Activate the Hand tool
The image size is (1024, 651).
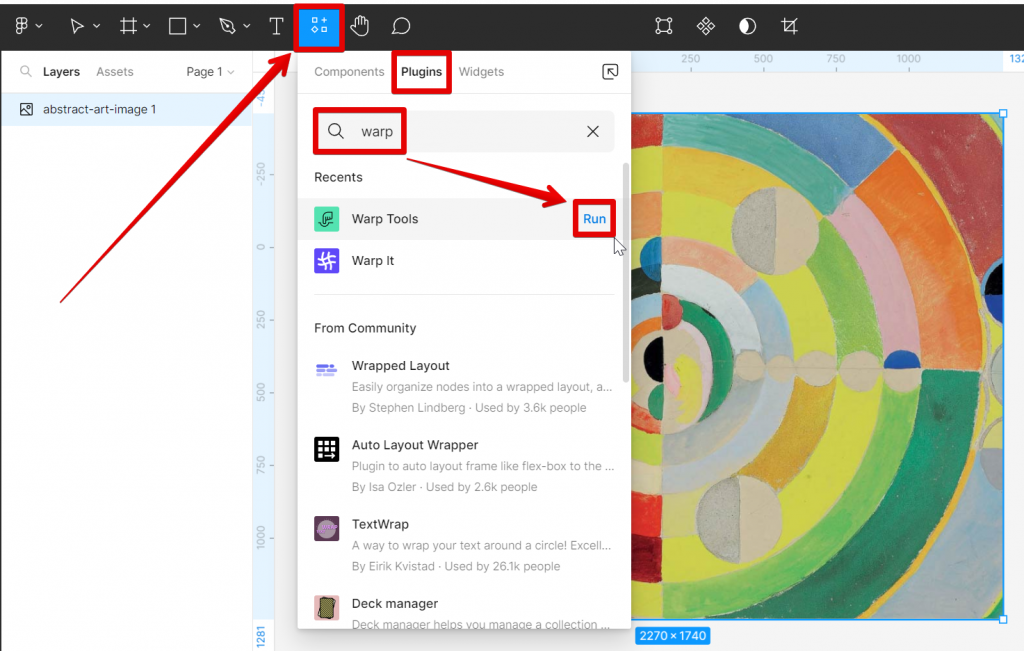pyautogui.click(x=360, y=26)
